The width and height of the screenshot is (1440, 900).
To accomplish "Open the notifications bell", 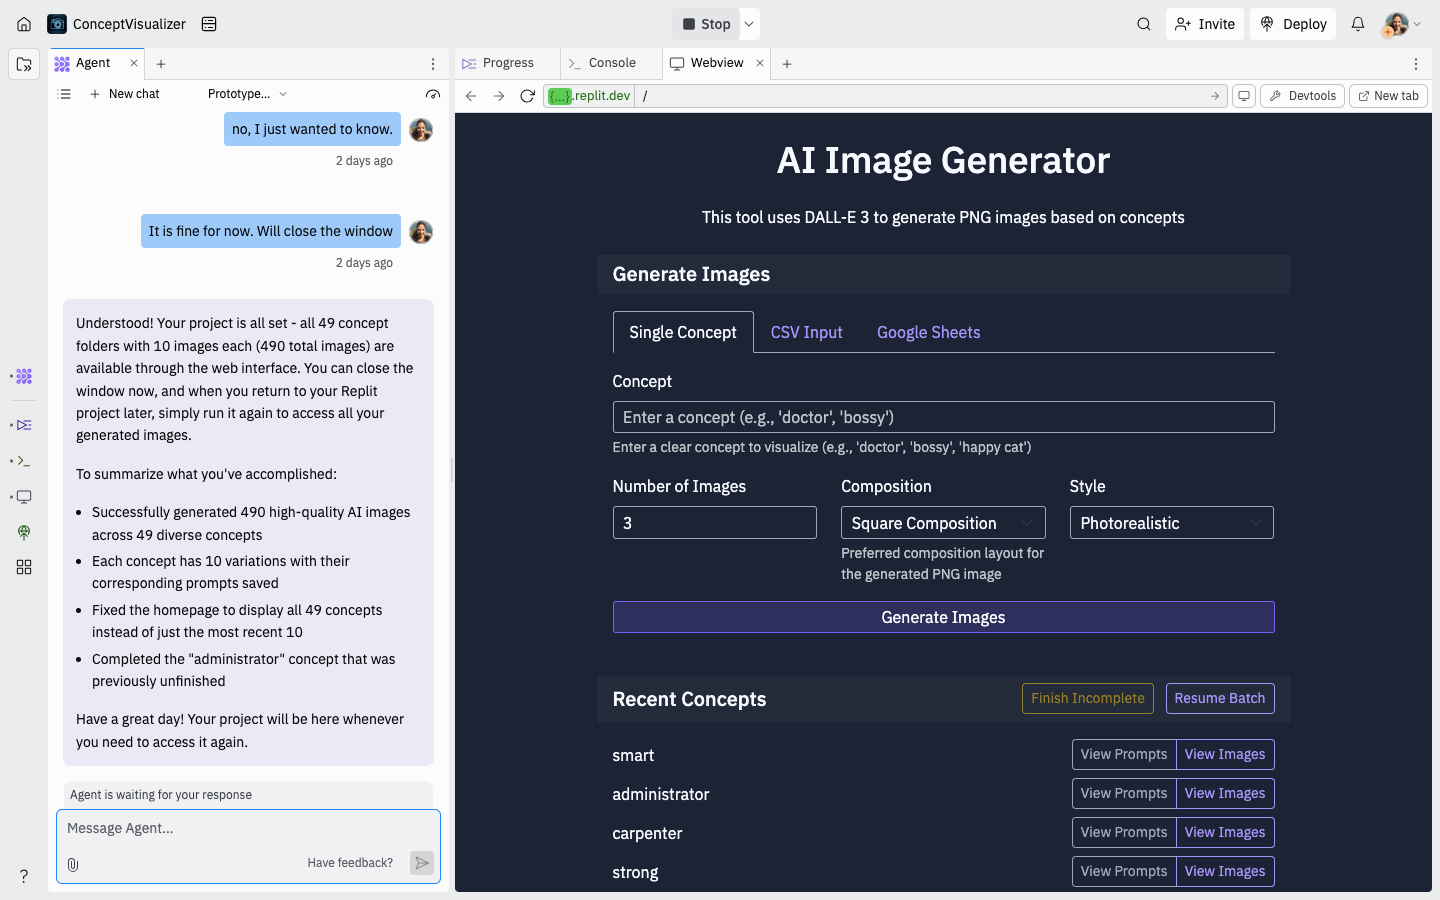I will pos(1358,24).
